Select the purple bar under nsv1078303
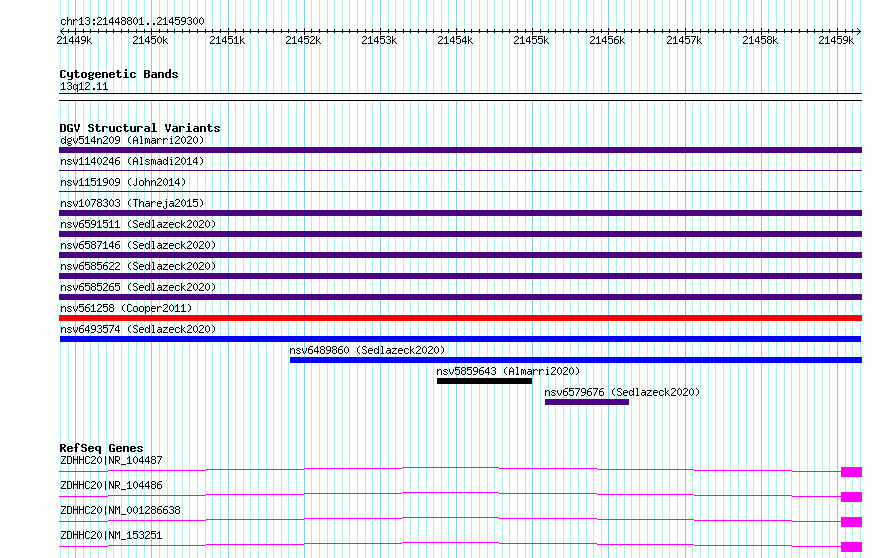 click(x=460, y=213)
